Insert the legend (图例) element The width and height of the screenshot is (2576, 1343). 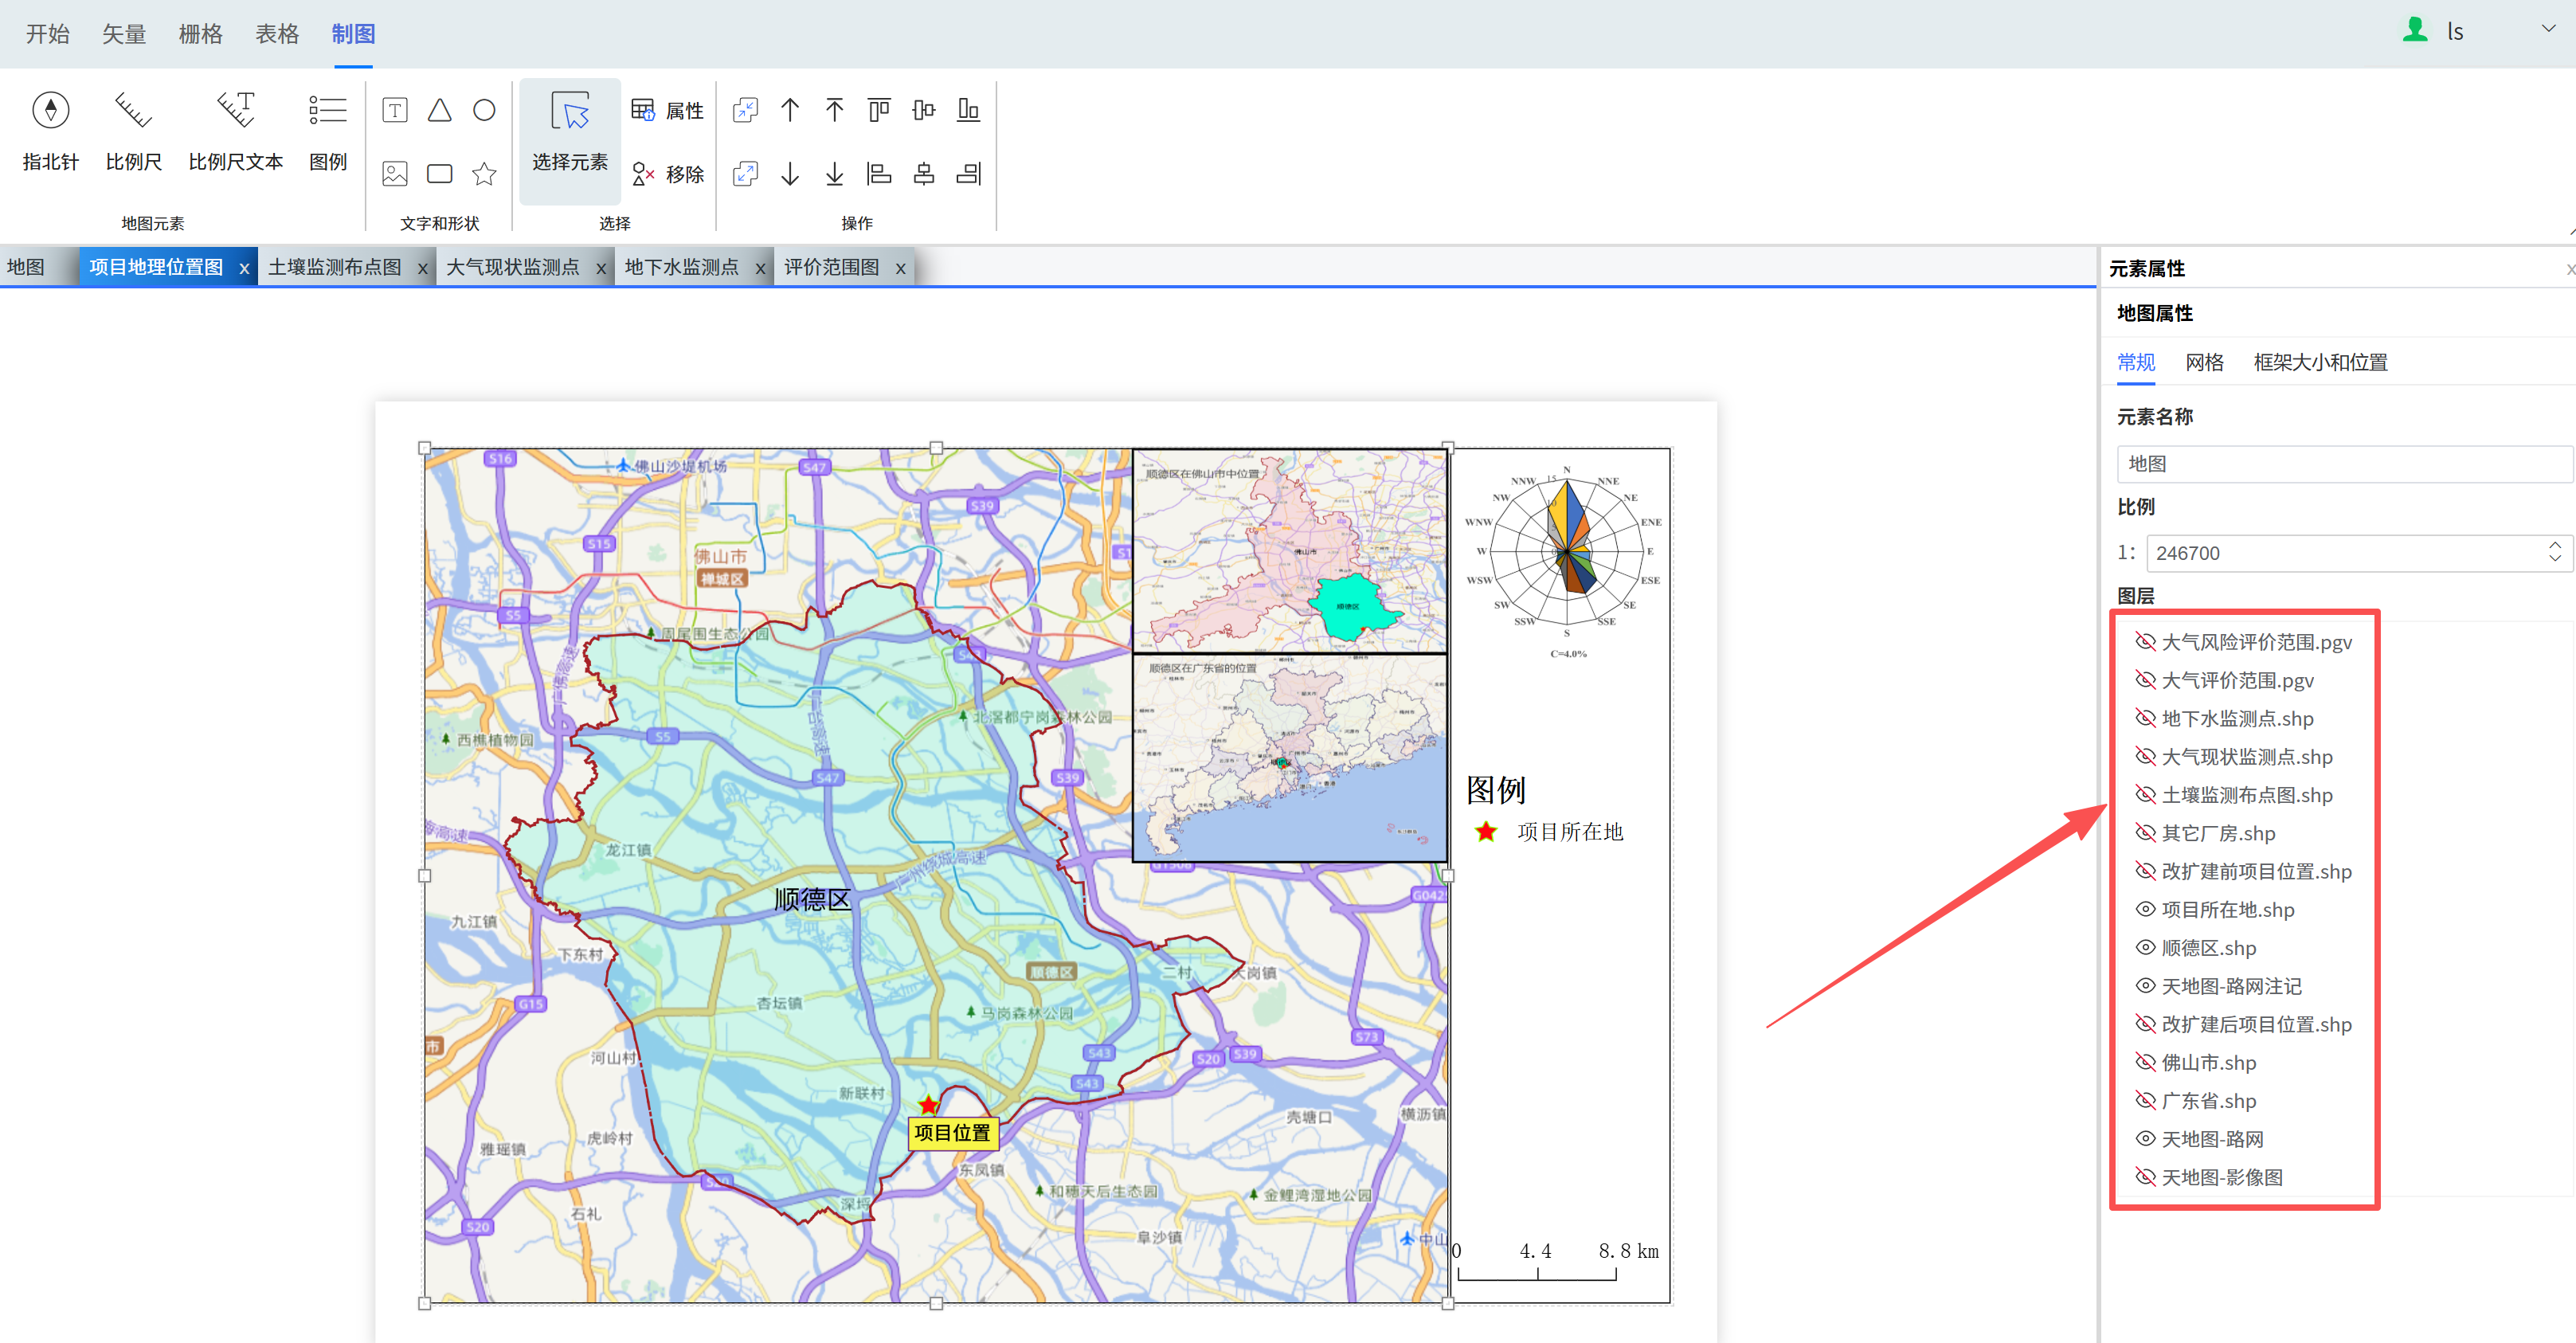[327, 129]
